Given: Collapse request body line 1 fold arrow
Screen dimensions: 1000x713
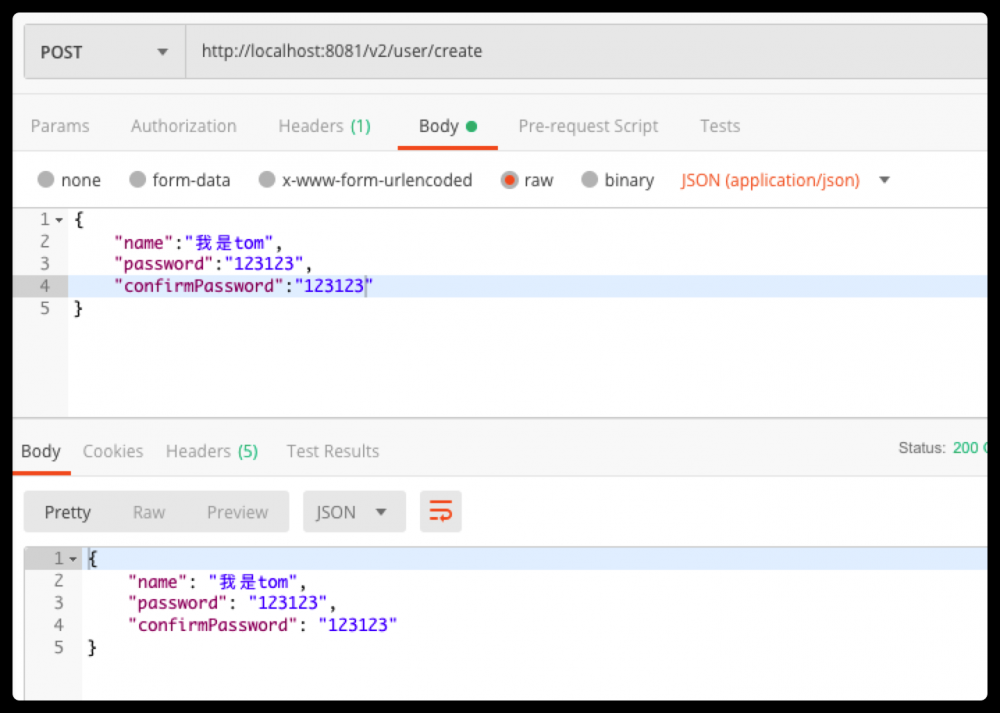Looking at the screenshot, I should 59,220.
